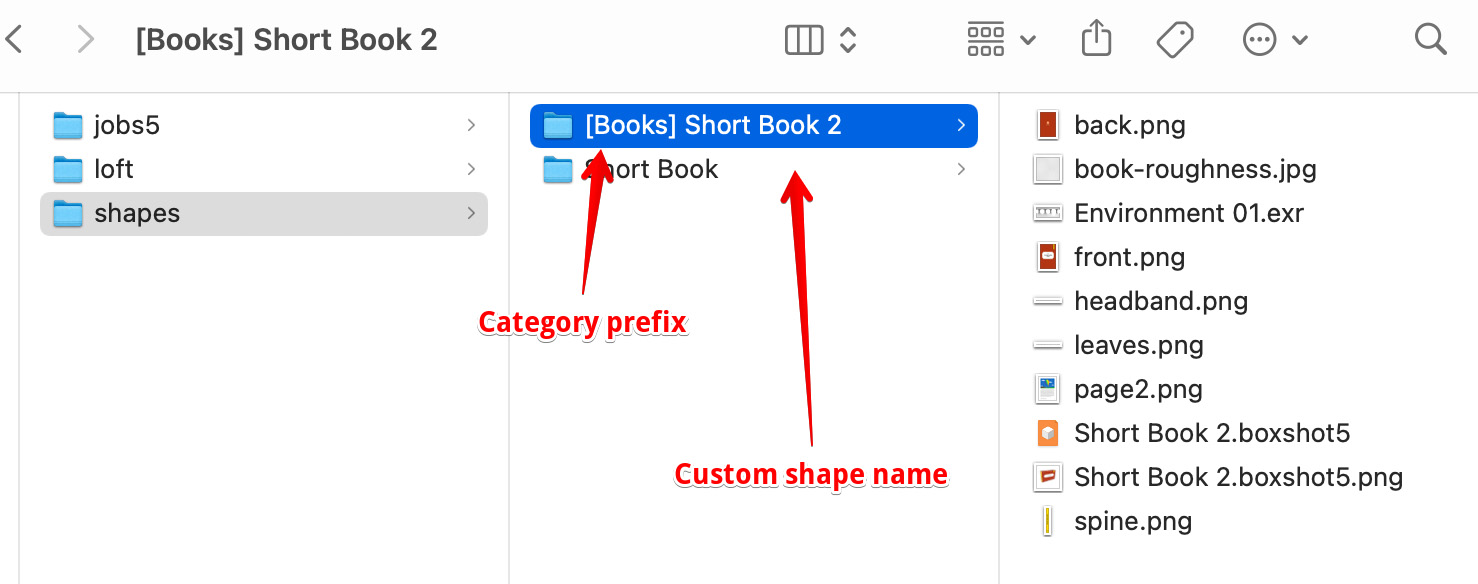The width and height of the screenshot is (1478, 584).
Task: Select the headband.png file icon
Action: coord(1048,301)
